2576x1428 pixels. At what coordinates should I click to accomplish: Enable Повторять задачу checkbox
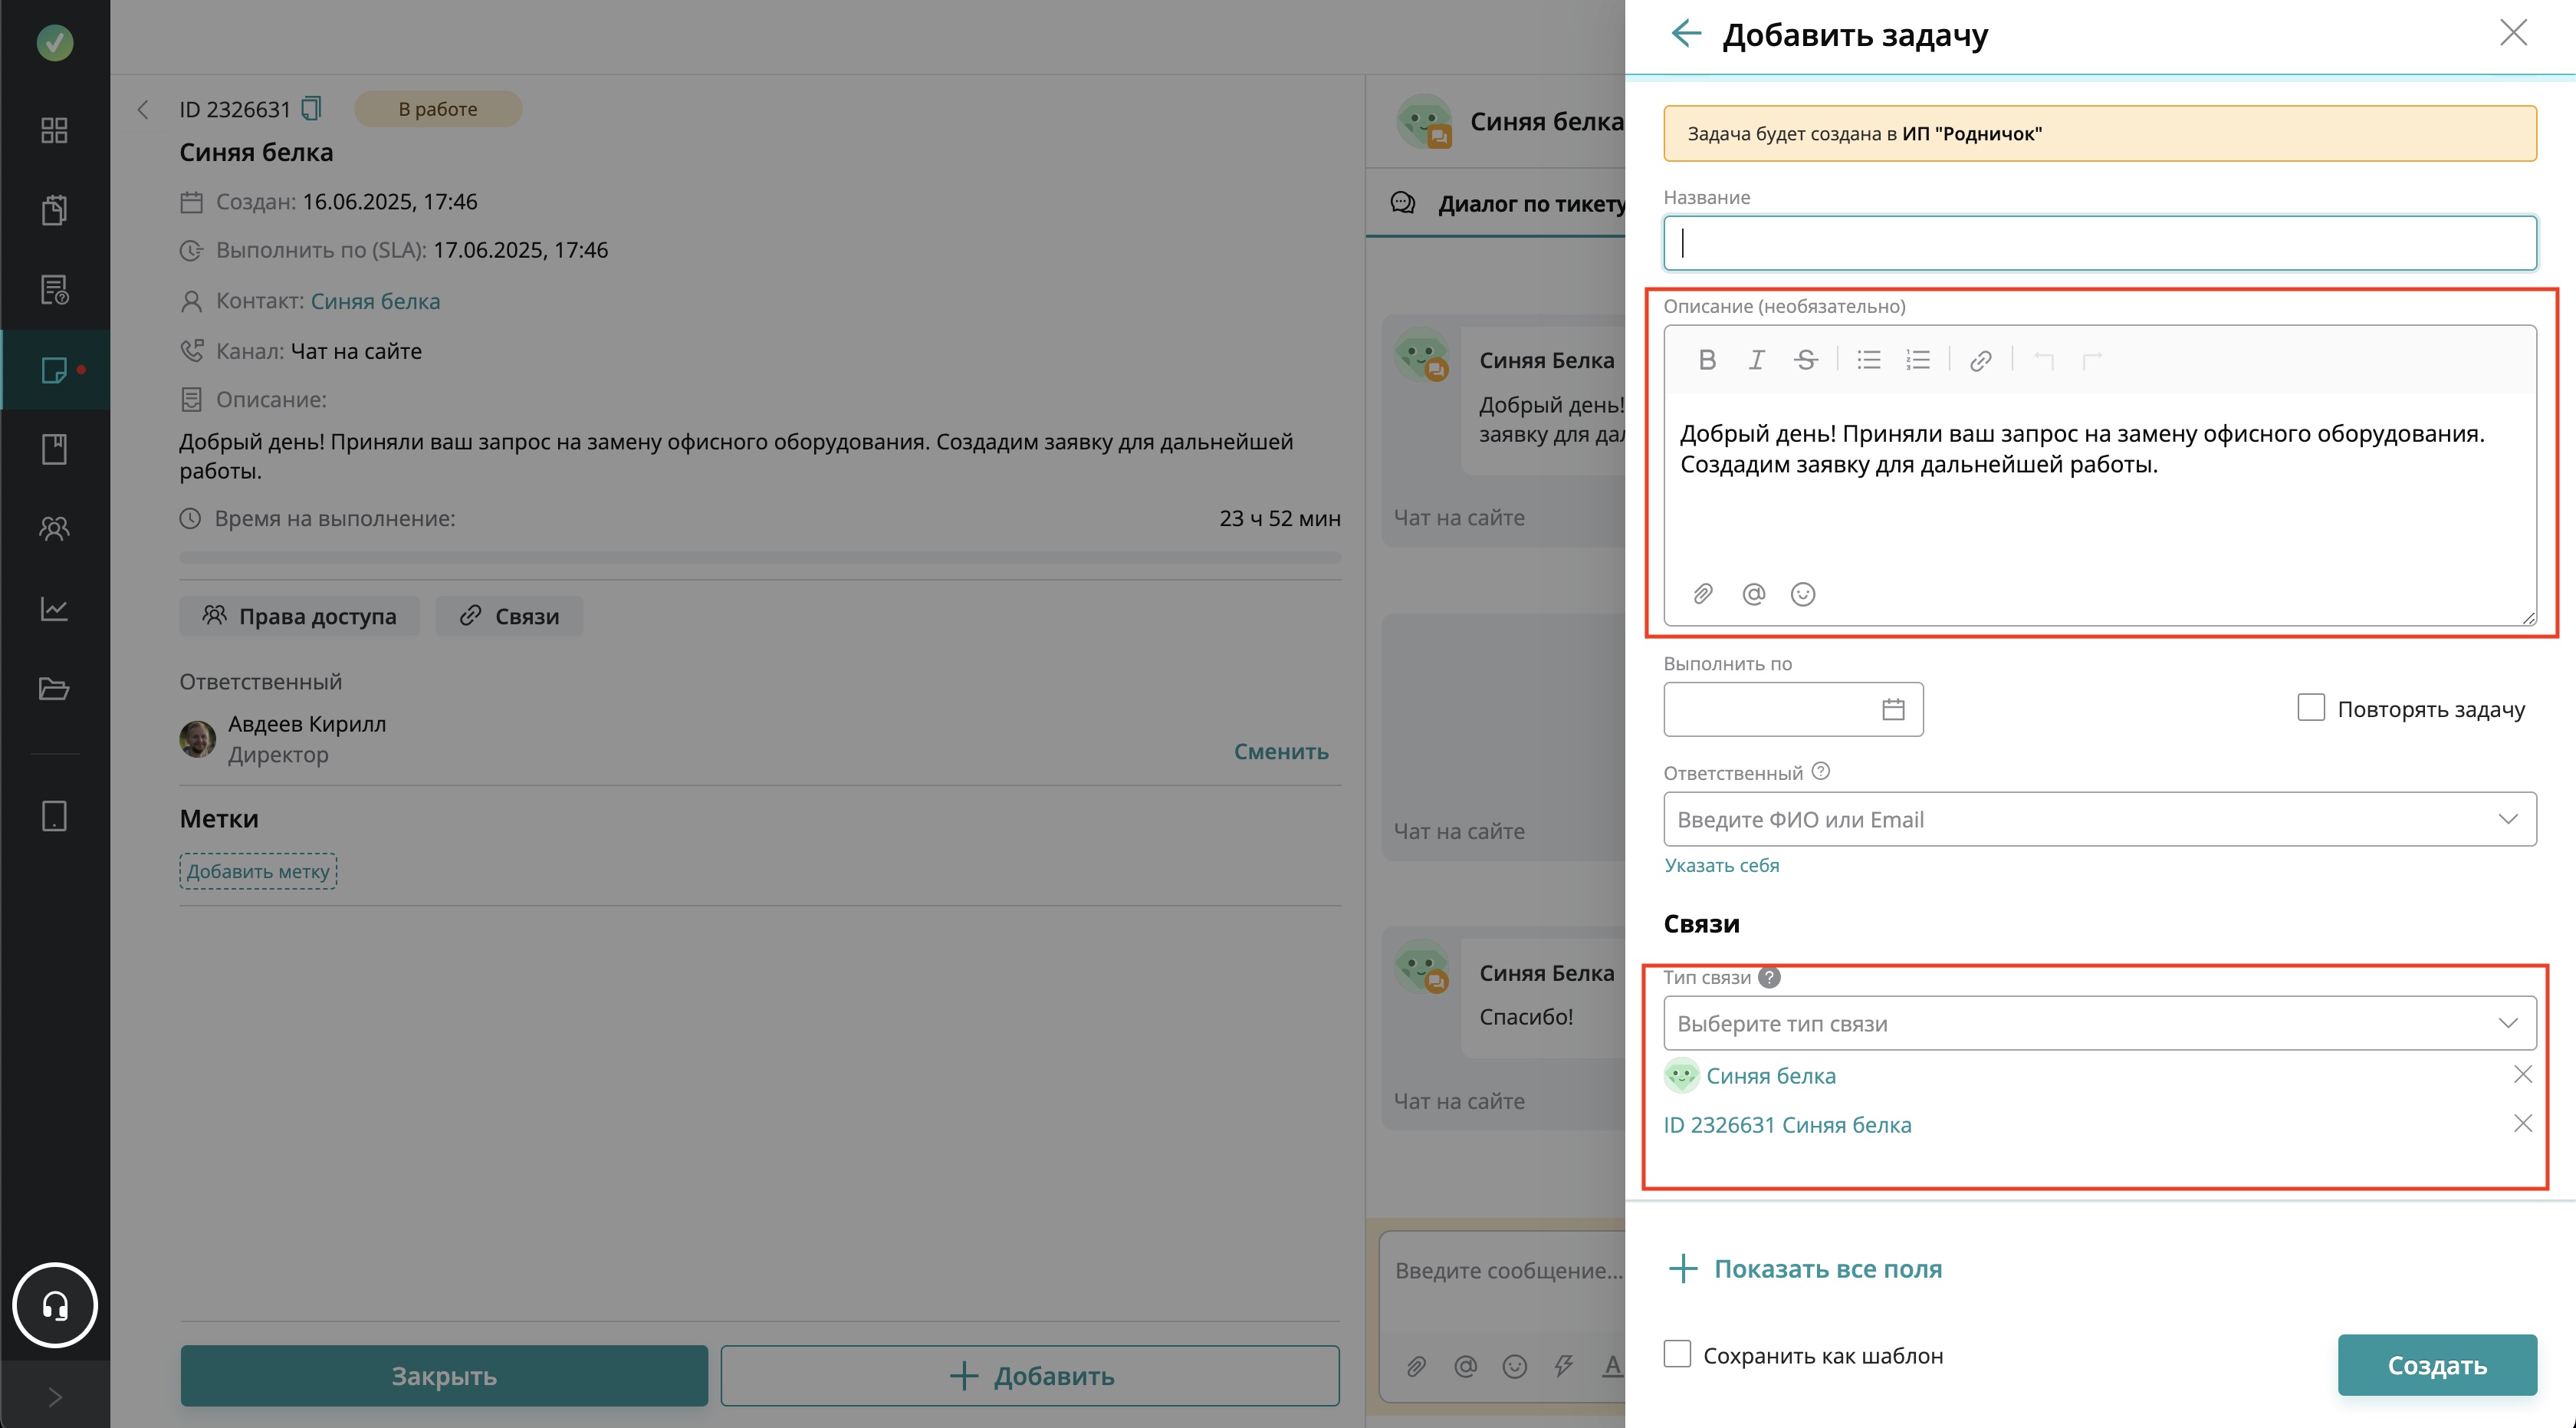coord(2310,708)
